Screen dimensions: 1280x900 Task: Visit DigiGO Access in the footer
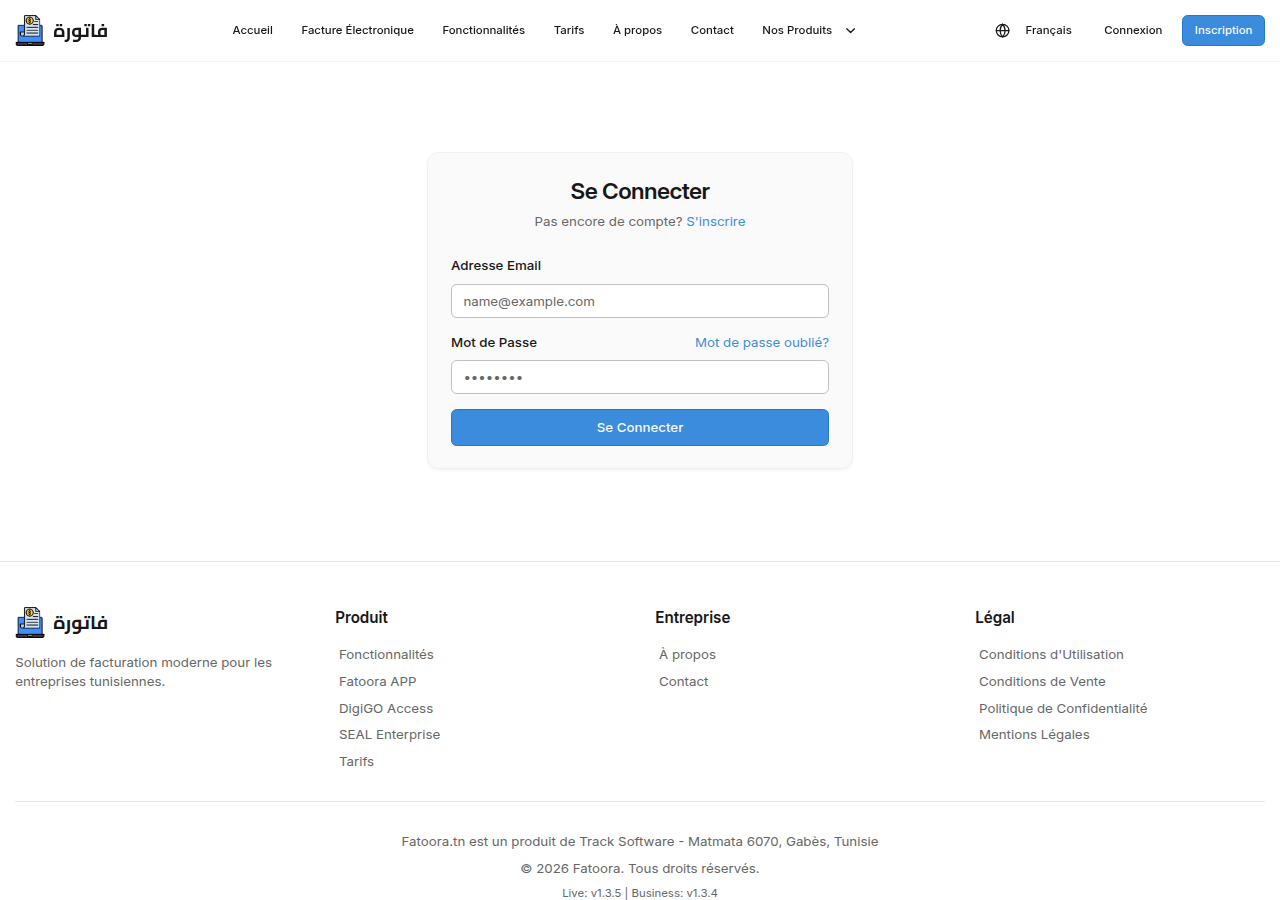(386, 708)
